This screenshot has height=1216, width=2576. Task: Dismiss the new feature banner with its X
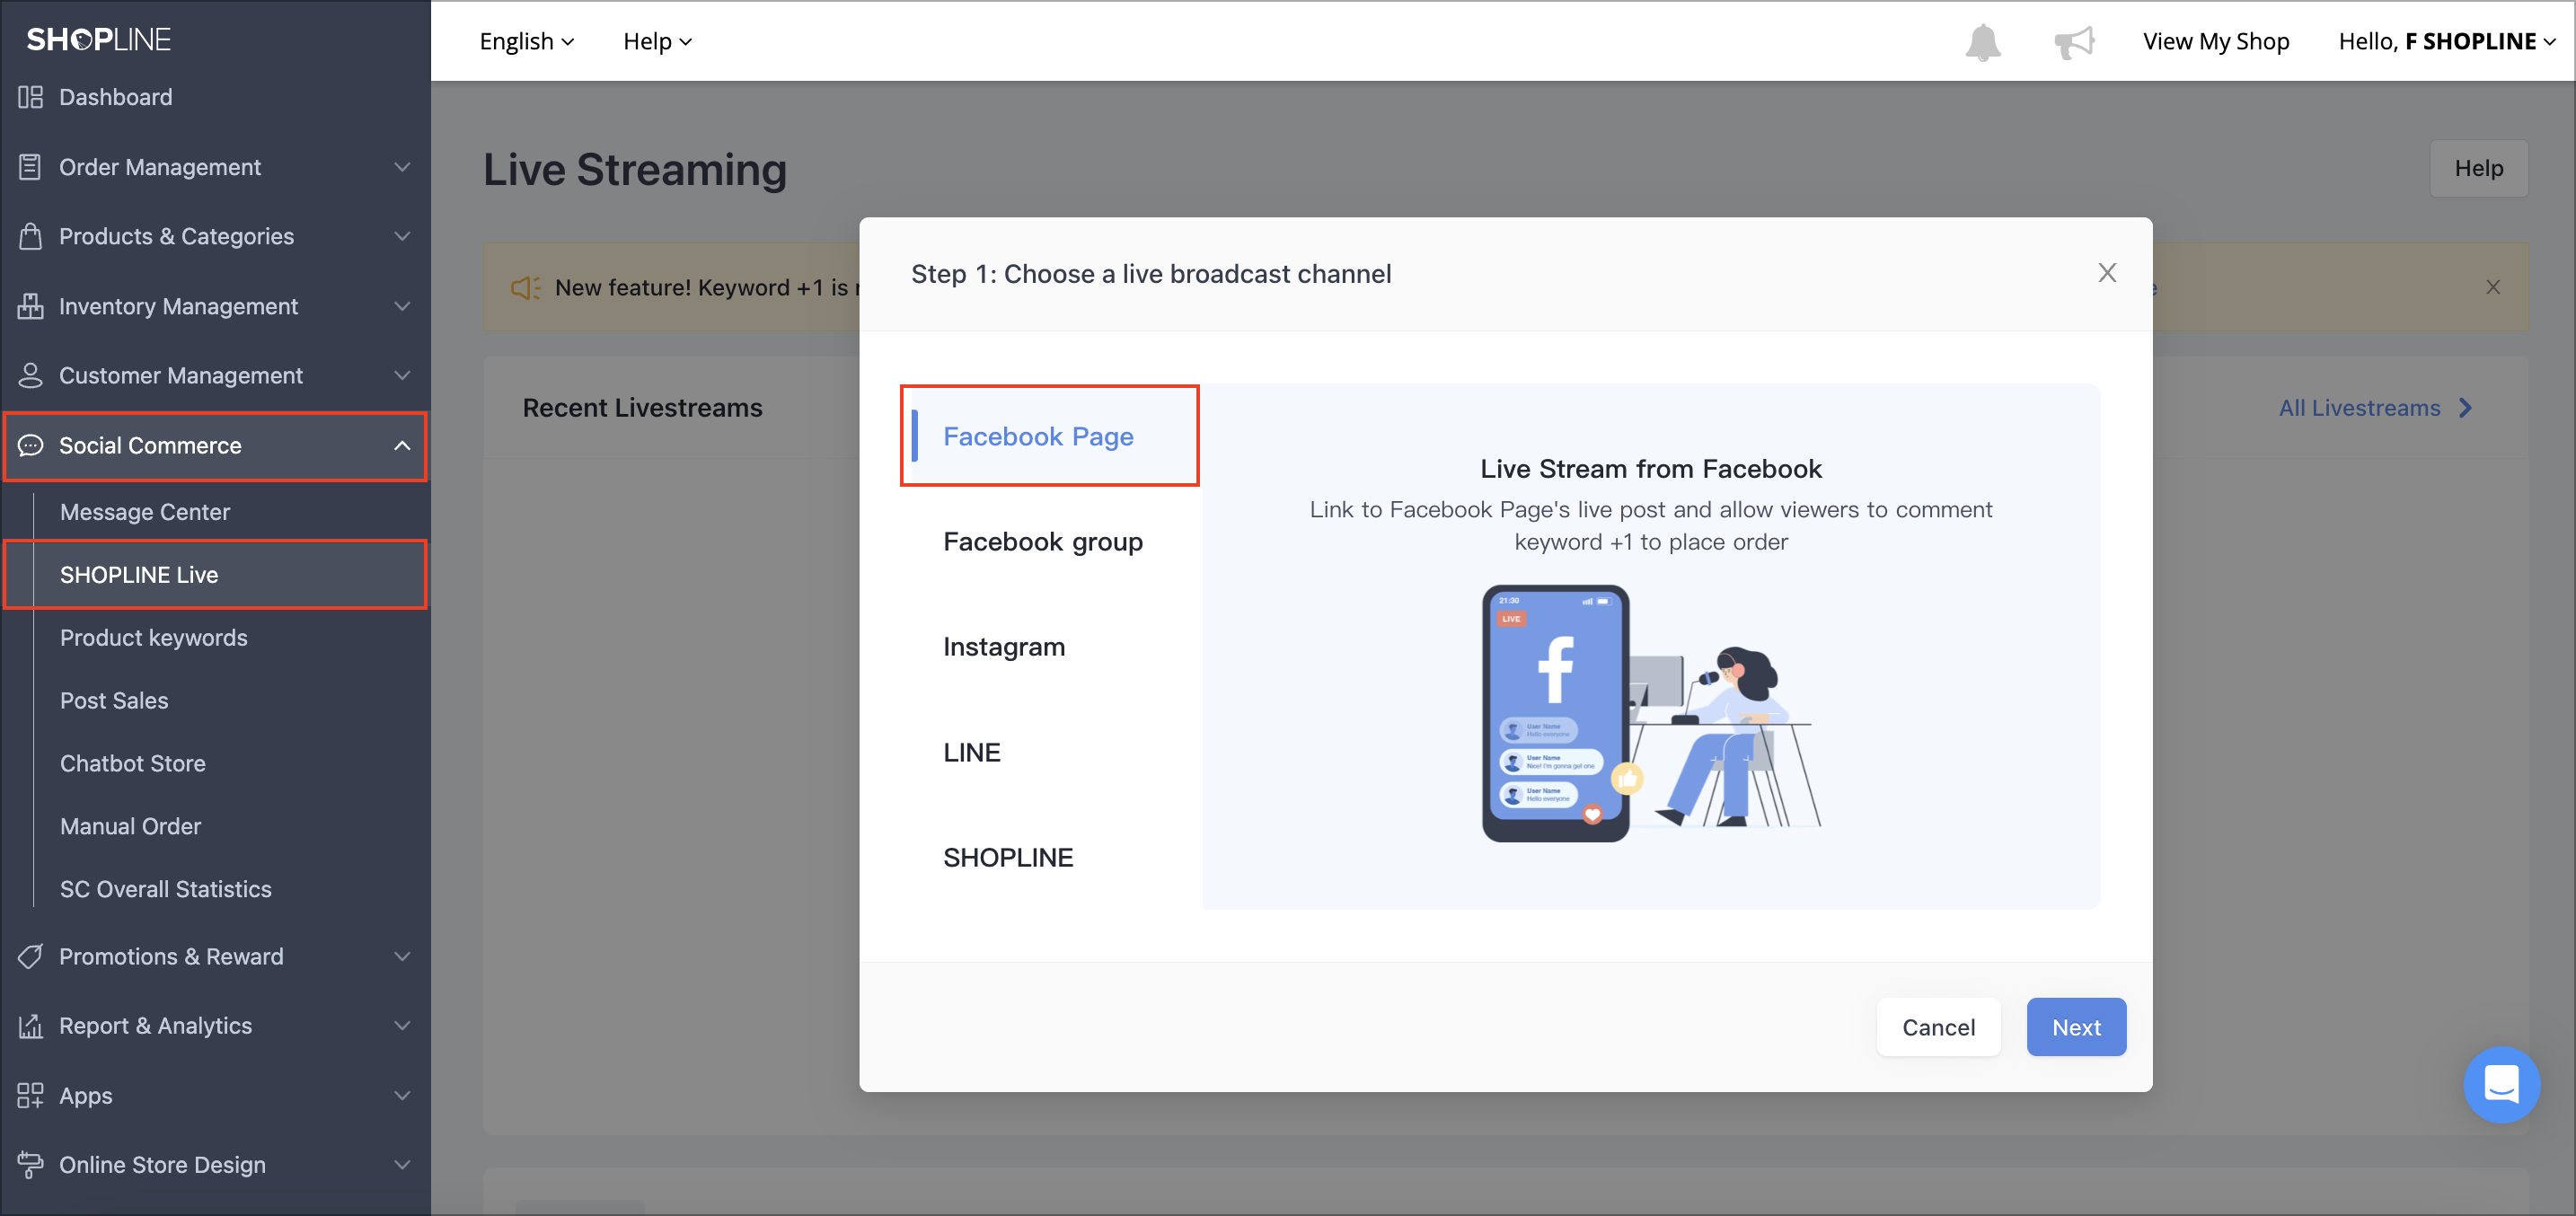point(2493,287)
